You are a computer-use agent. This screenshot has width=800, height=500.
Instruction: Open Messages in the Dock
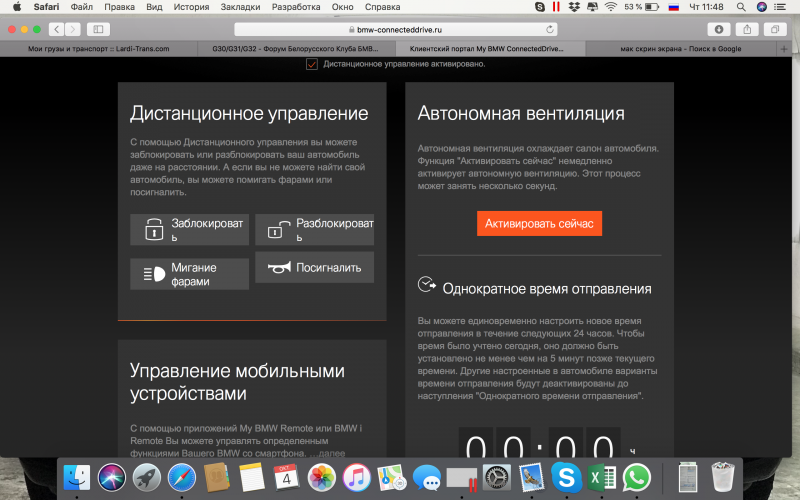427,478
